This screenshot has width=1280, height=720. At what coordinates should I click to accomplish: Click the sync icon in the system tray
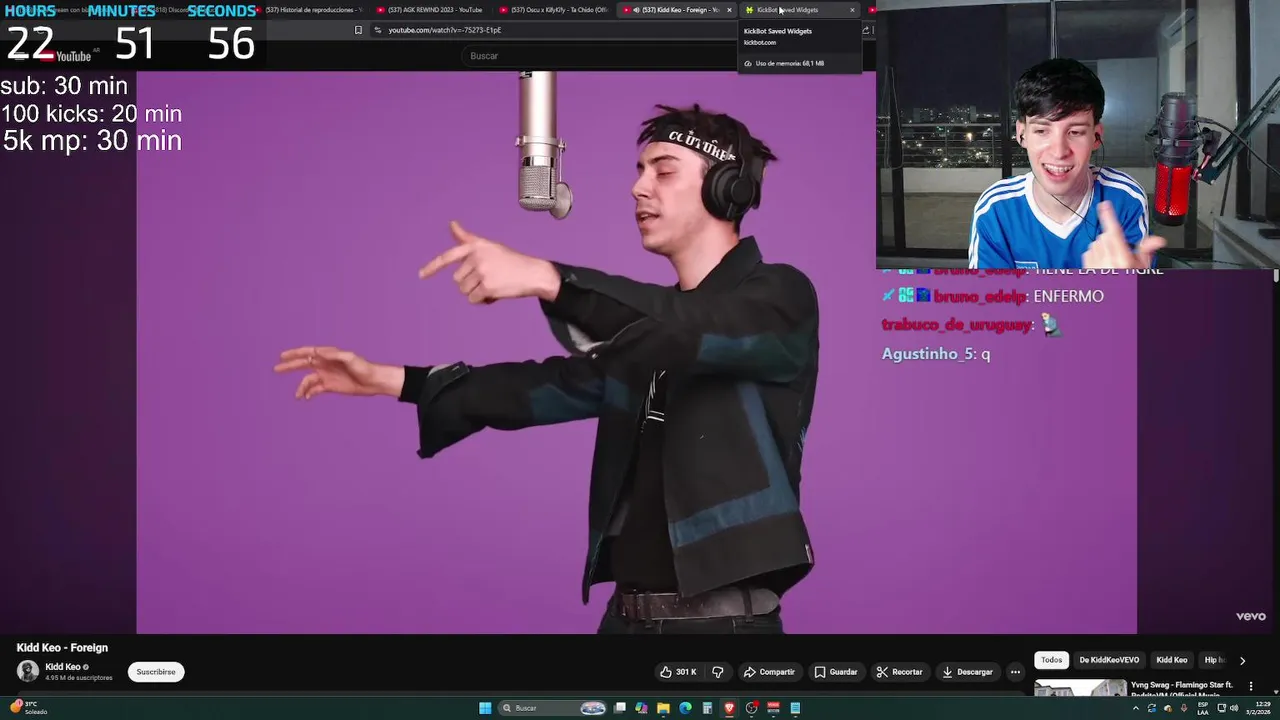1152,708
